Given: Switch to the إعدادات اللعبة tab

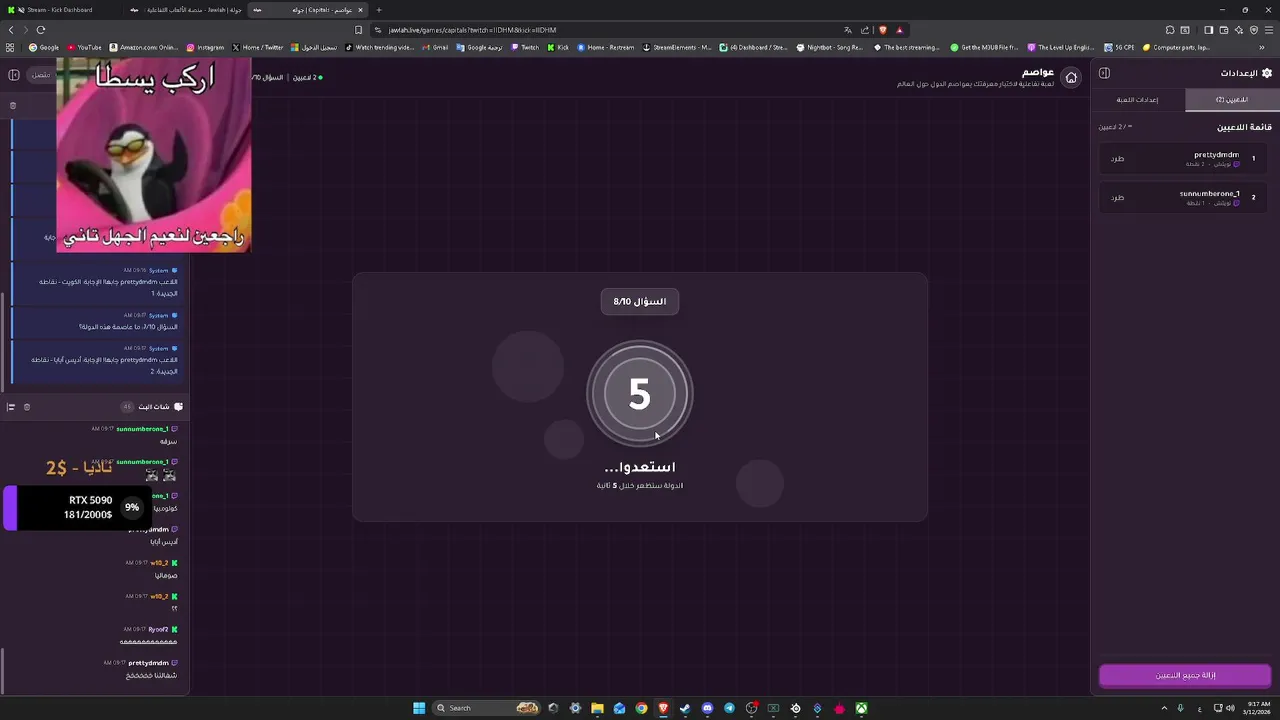Looking at the screenshot, I should (x=1138, y=100).
